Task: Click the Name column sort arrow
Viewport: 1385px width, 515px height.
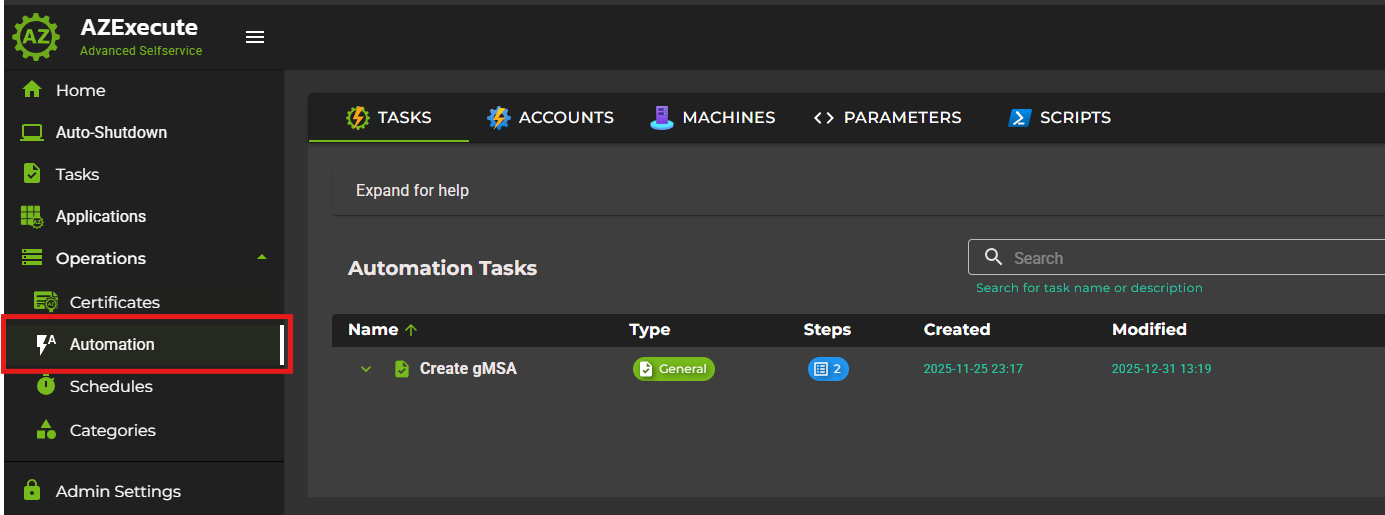Action: click(x=411, y=329)
